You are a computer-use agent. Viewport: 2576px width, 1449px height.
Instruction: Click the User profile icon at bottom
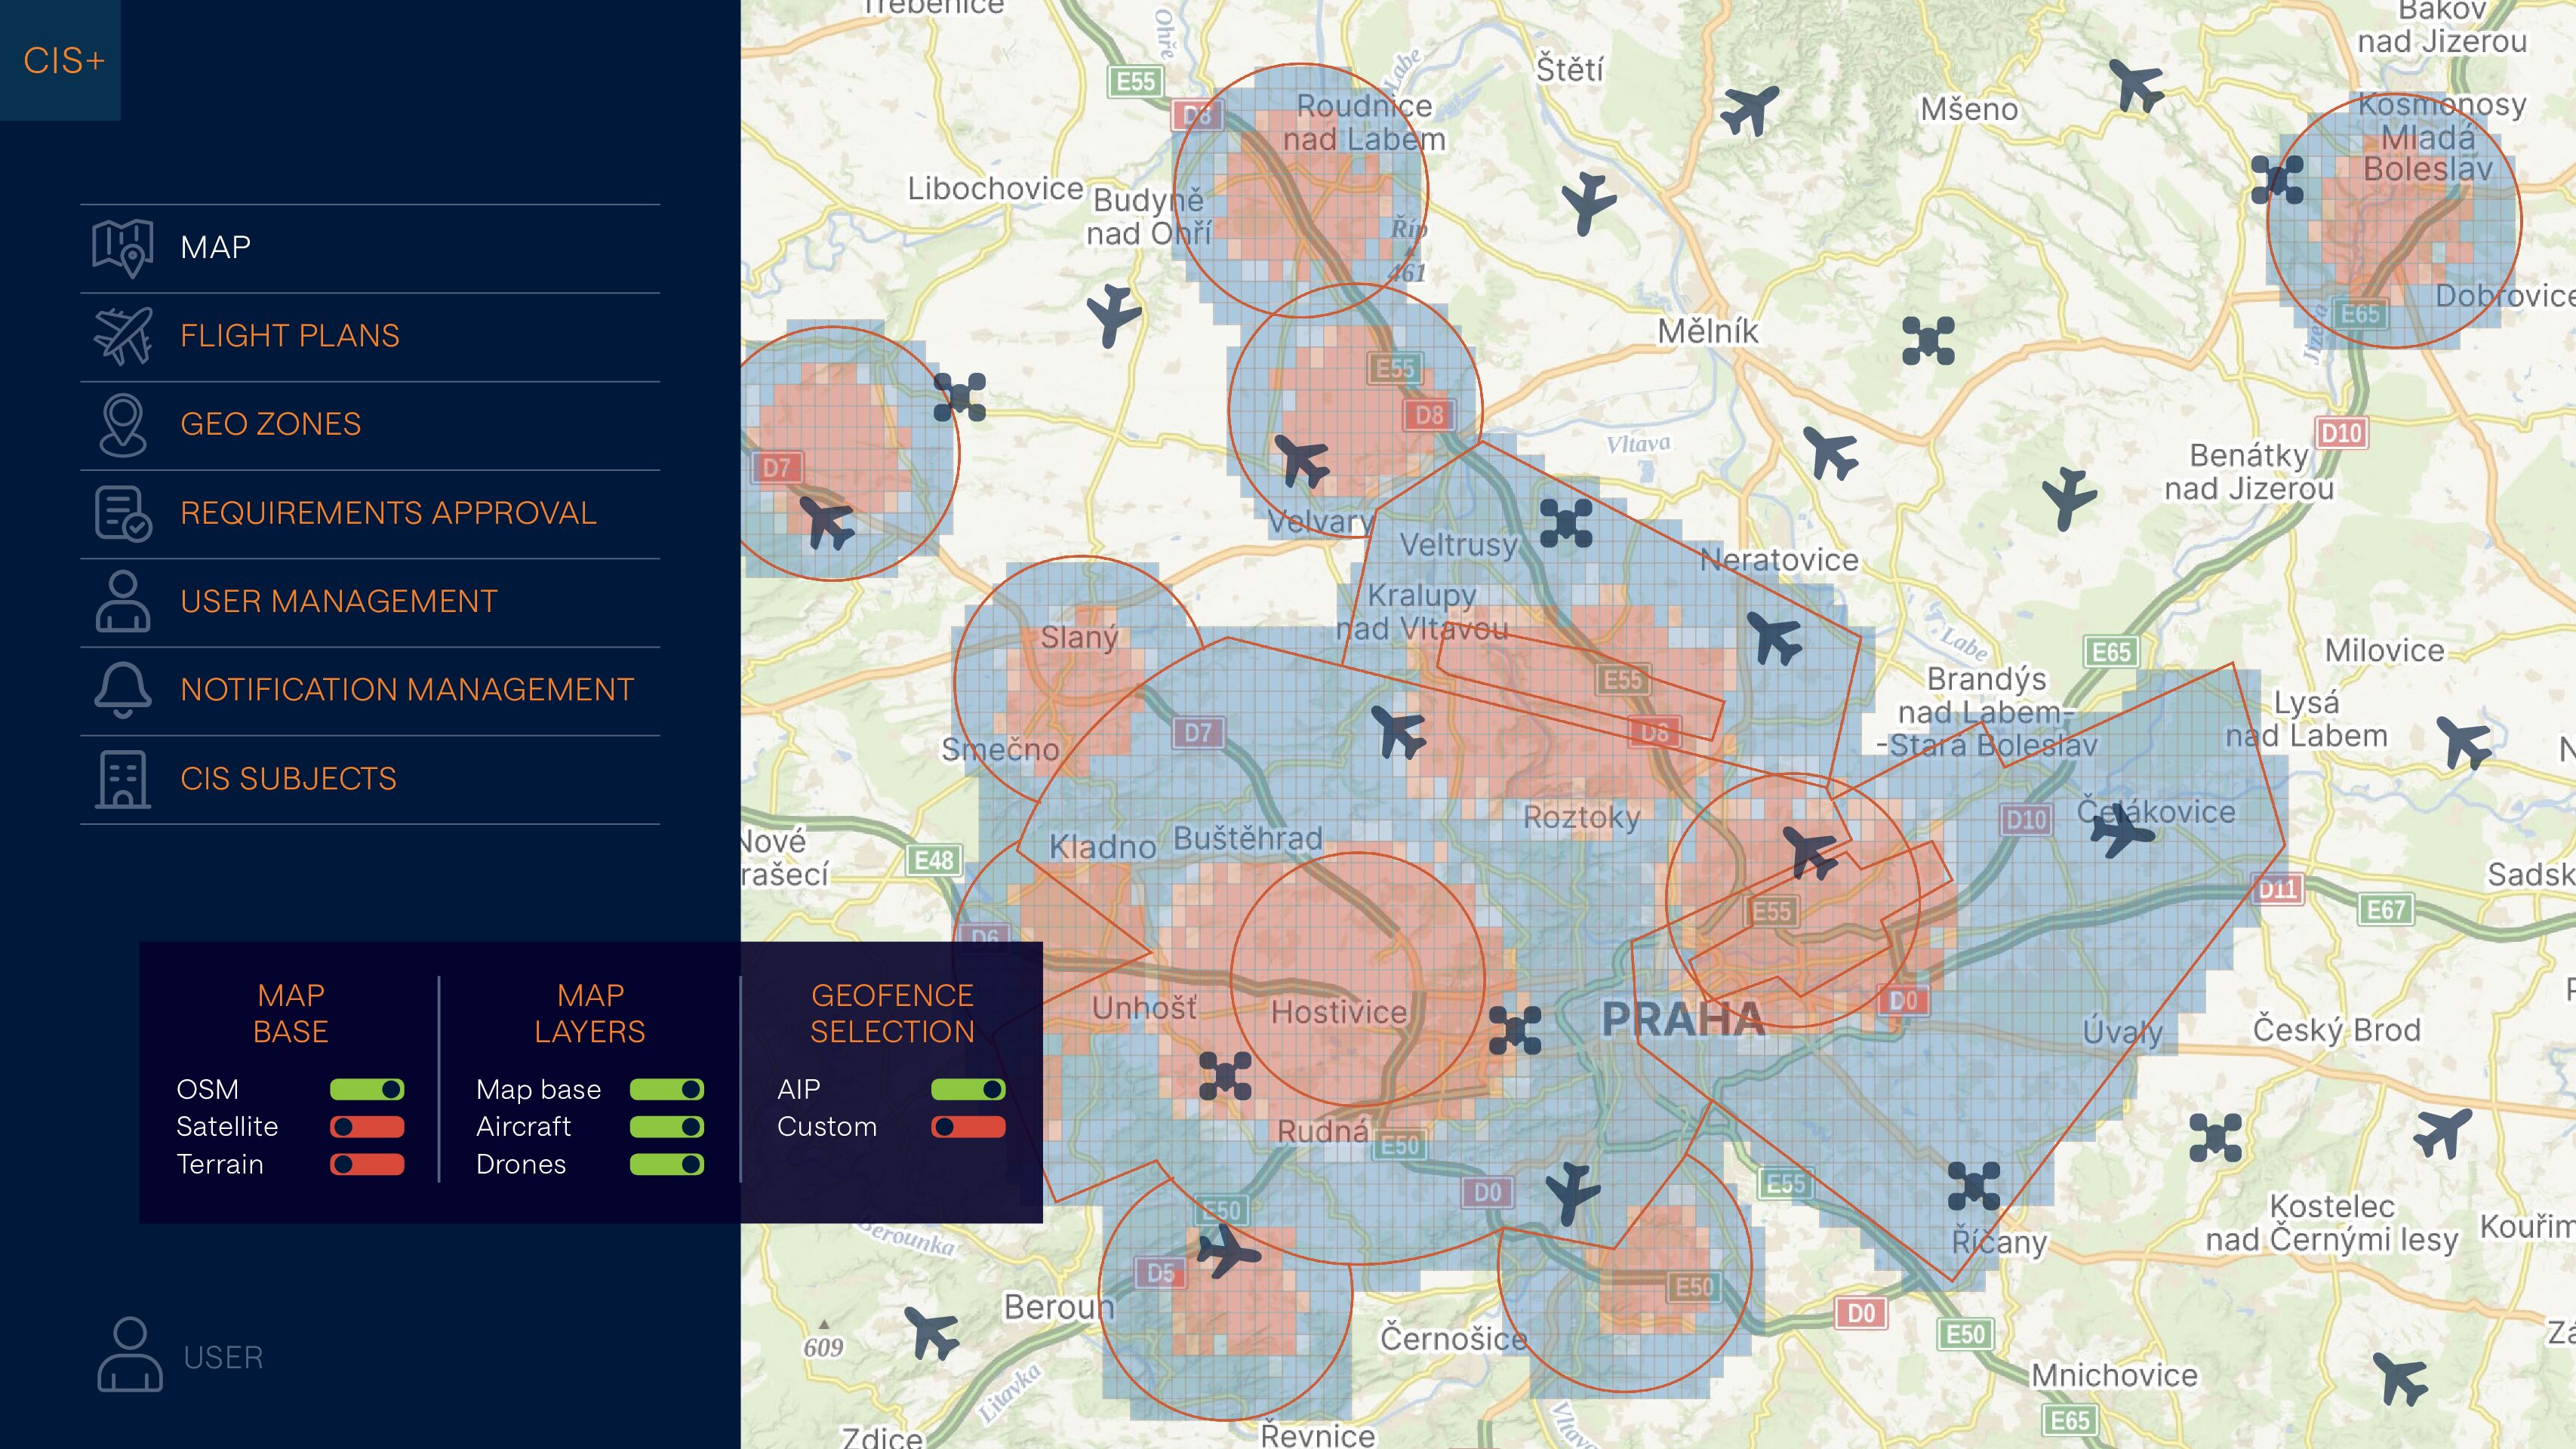click(129, 1355)
